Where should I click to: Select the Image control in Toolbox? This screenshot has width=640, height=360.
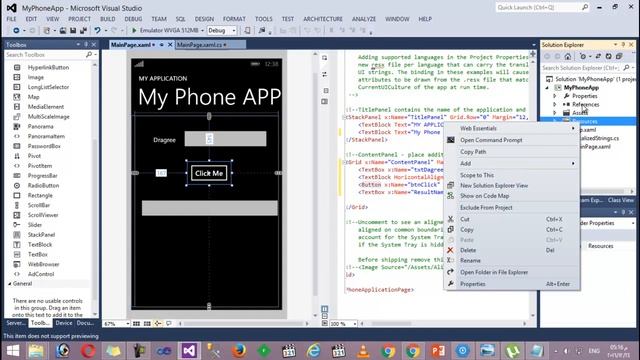(36, 77)
